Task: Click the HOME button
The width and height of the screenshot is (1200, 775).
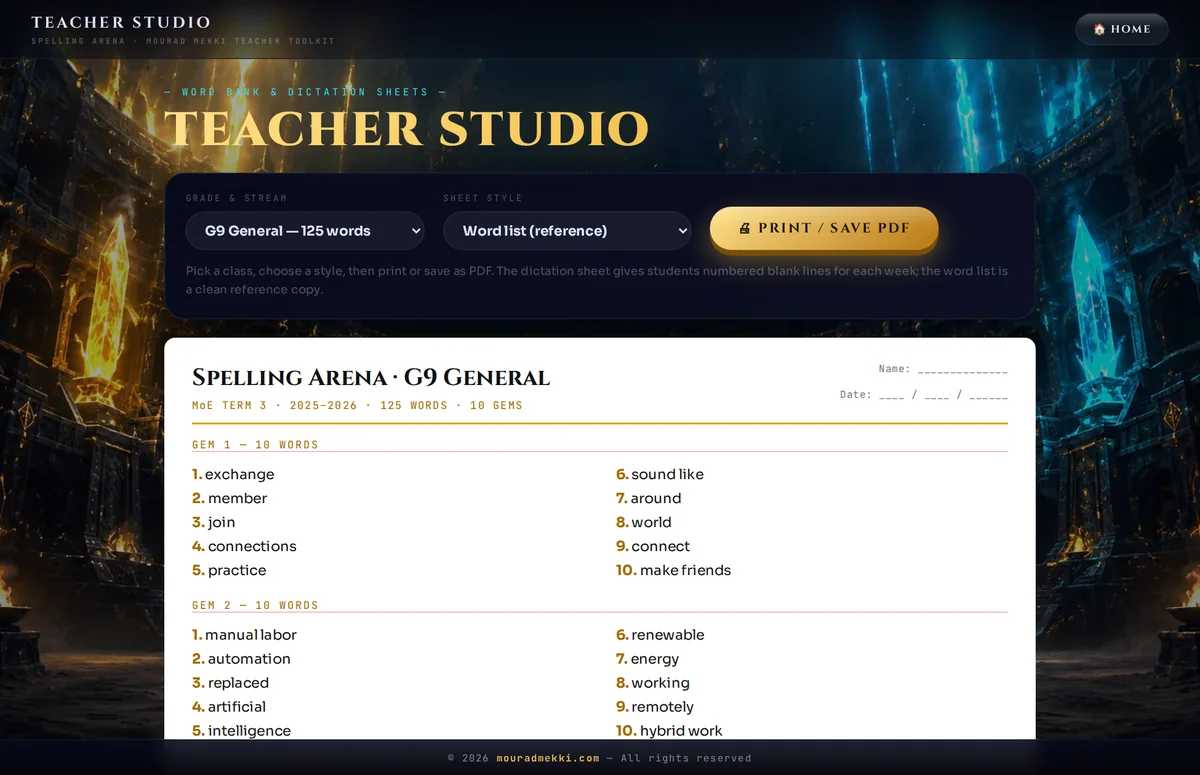Action: click(1121, 29)
